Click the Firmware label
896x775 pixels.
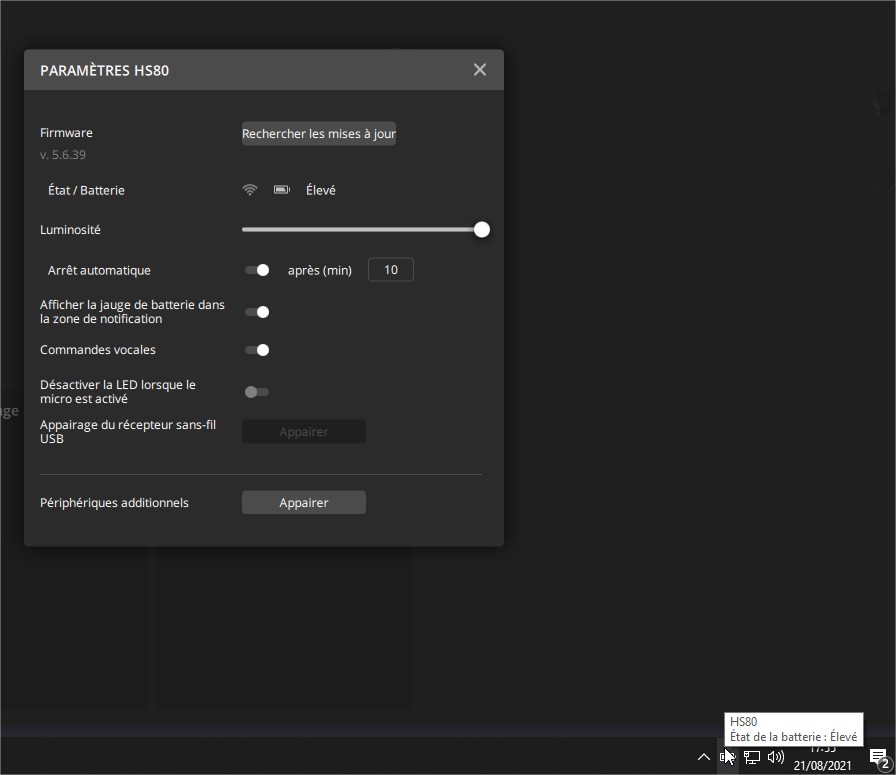(66, 133)
